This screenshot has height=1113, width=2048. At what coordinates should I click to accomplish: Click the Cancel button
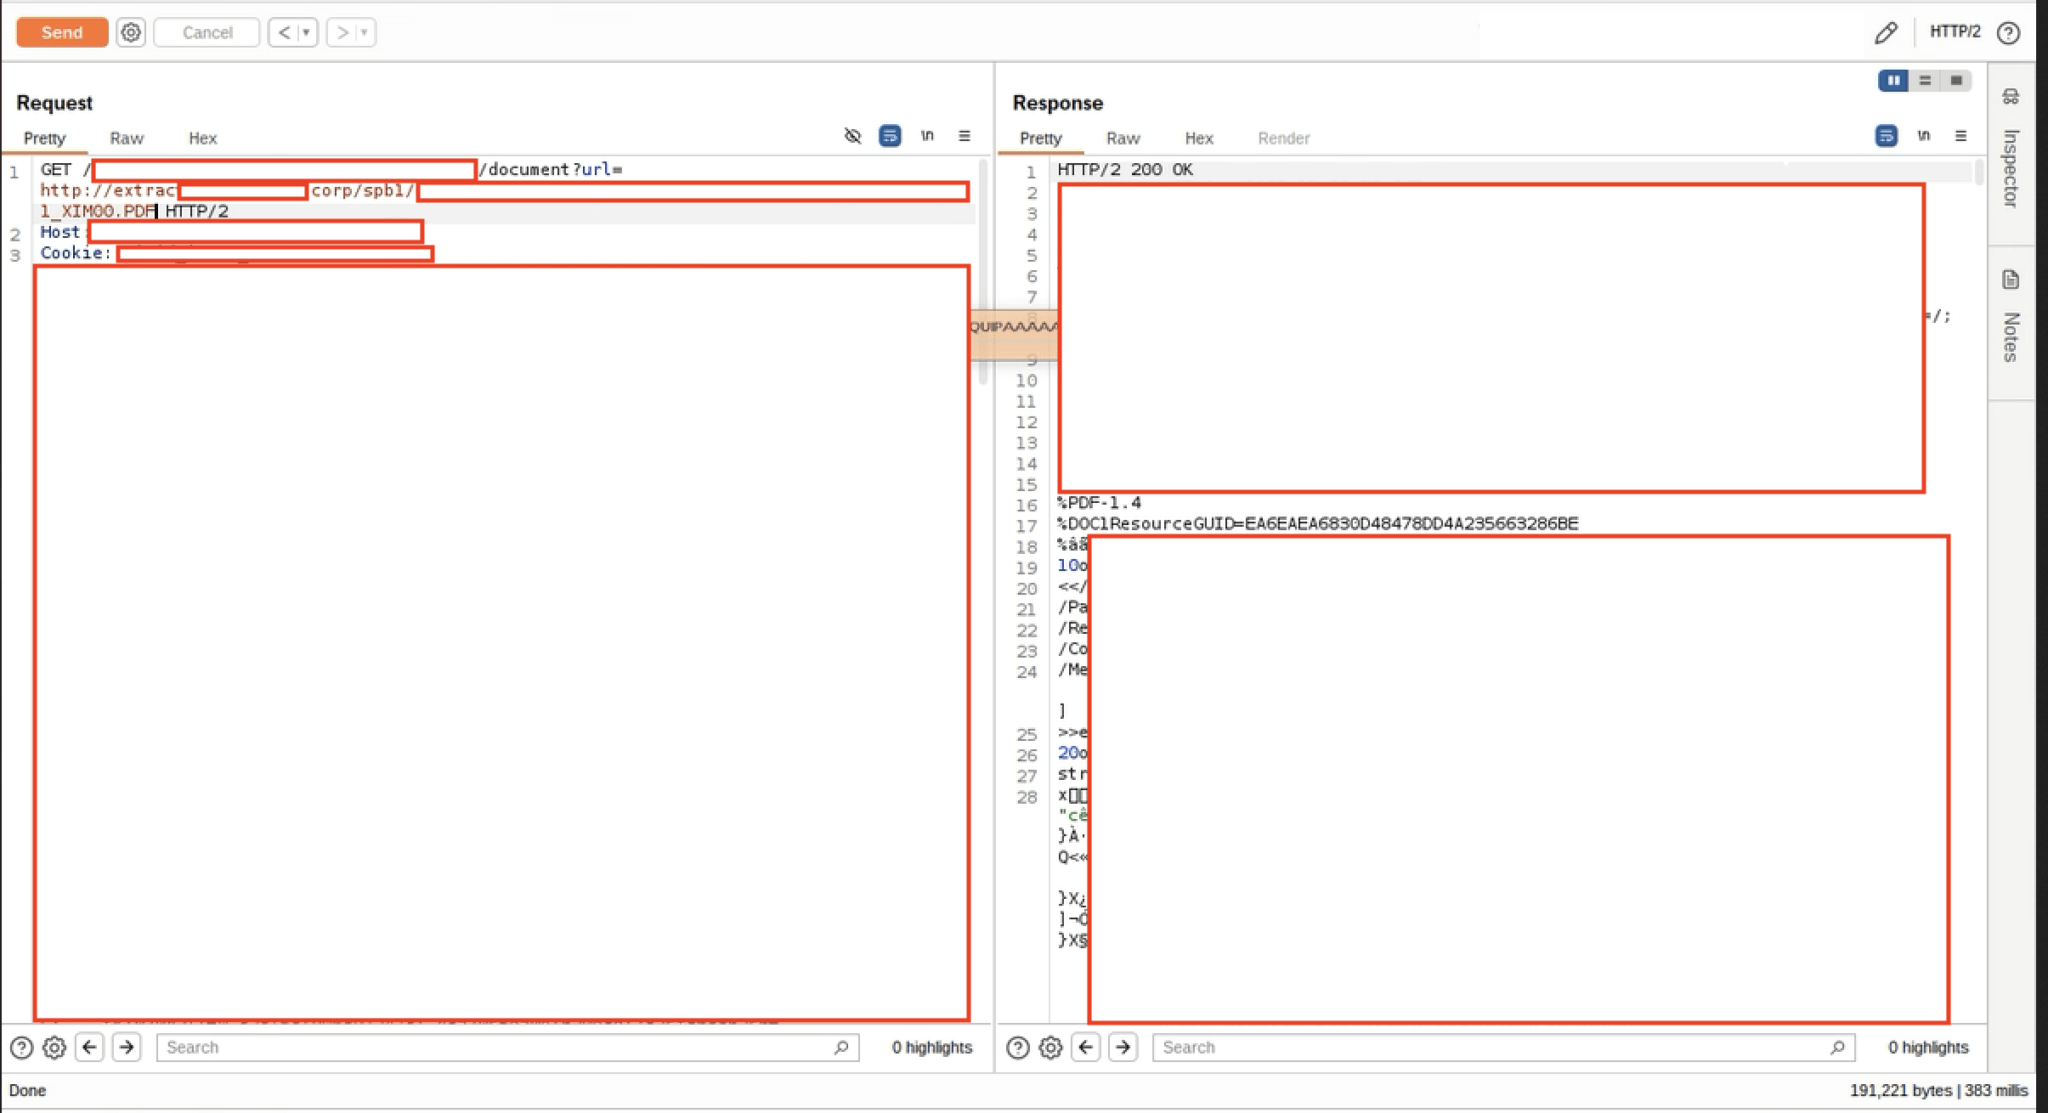click(x=207, y=32)
